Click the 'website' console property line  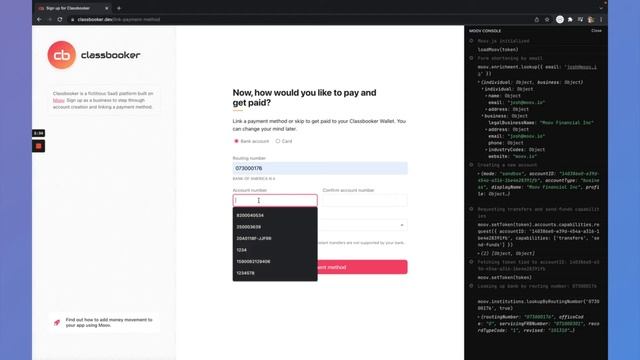point(513,156)
